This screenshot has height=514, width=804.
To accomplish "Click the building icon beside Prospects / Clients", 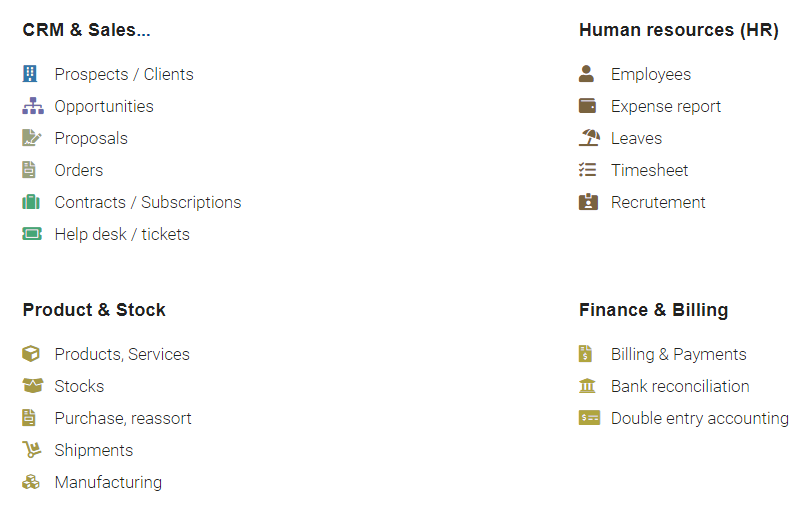I will tap(31, 74).
